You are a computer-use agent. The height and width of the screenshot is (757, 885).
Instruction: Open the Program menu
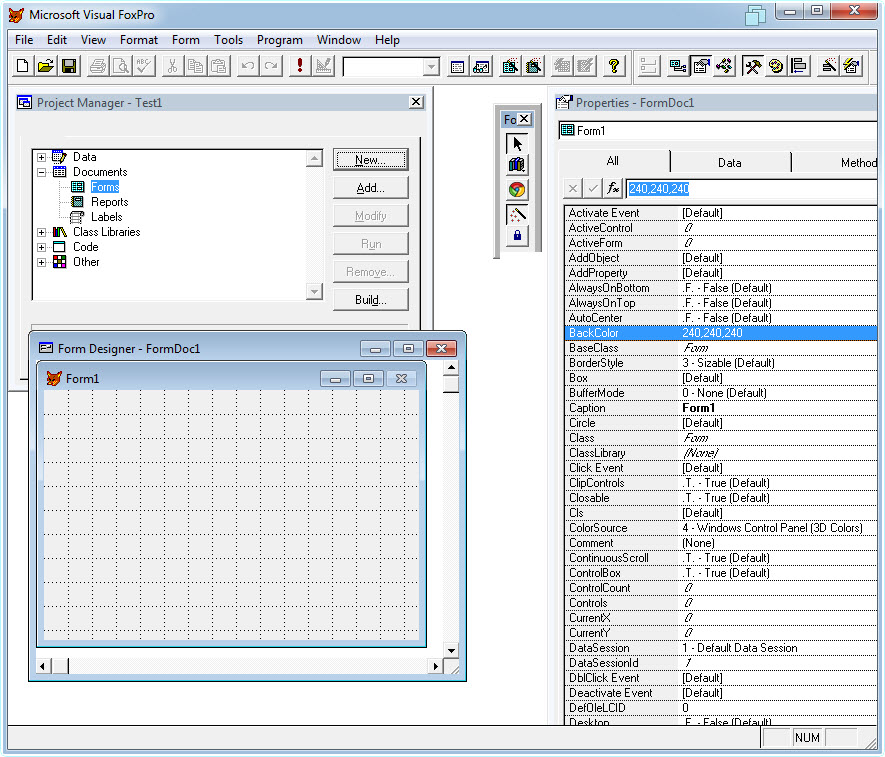tap(279, 40)
